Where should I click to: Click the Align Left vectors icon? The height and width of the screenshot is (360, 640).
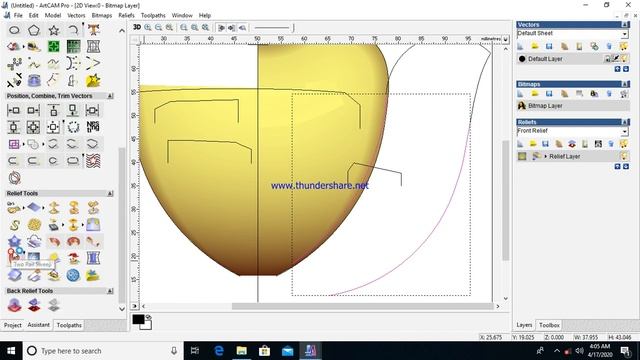[x=14, y=110]
